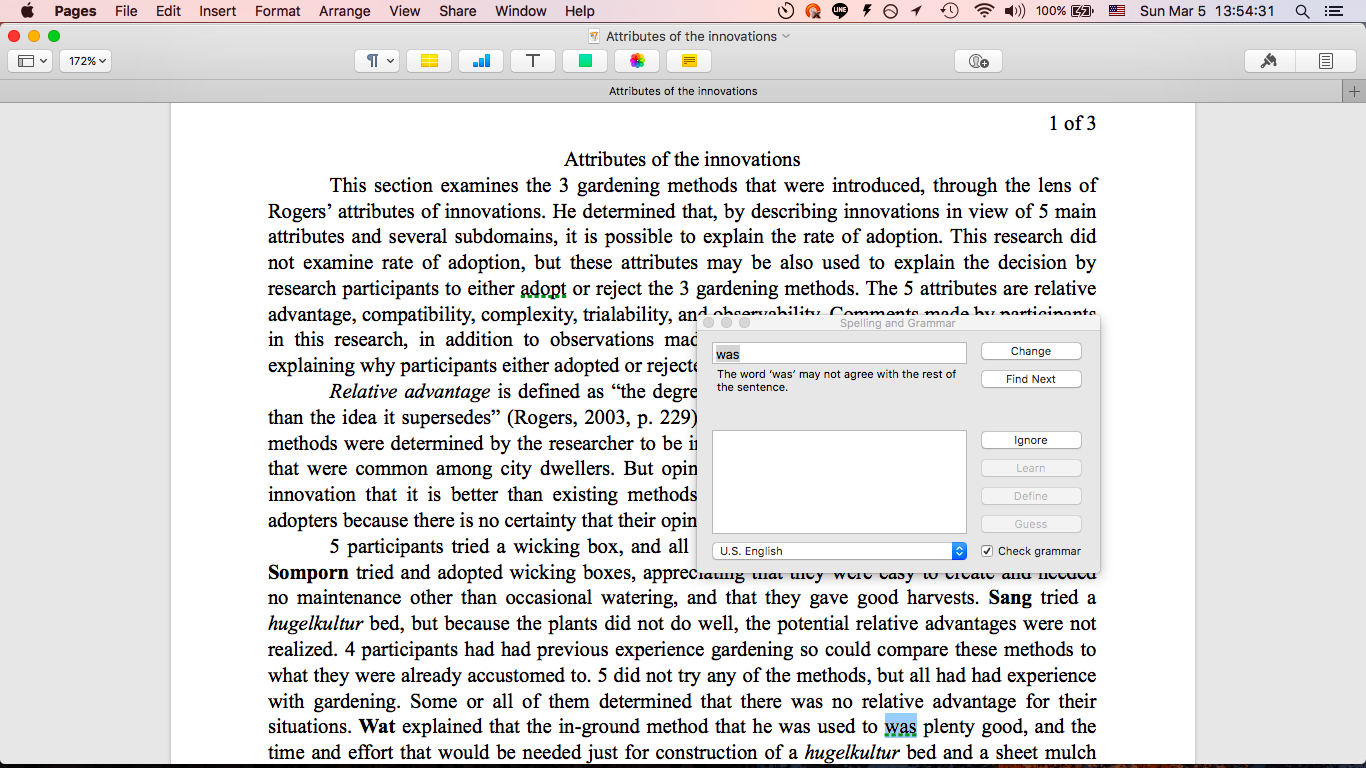Image resolution: width=1366 pixels, height=768 pixels.
Task: Open the battery status icon
Action: point(1081,11)
